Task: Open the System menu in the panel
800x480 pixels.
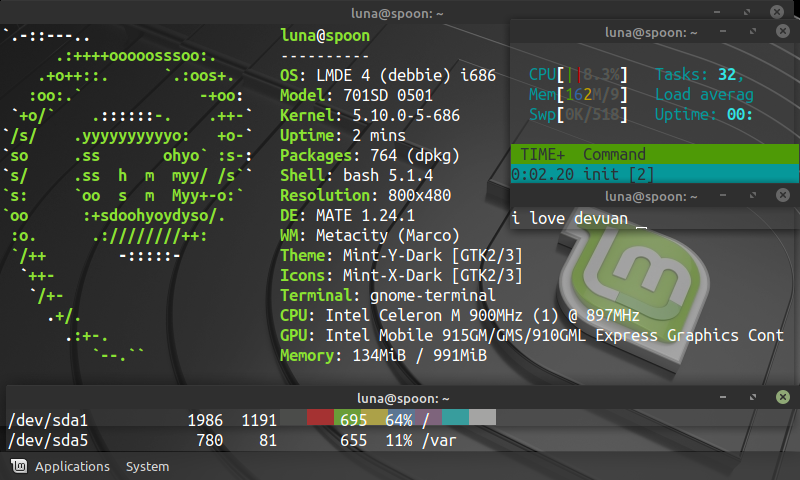Action: coord(147,467)
